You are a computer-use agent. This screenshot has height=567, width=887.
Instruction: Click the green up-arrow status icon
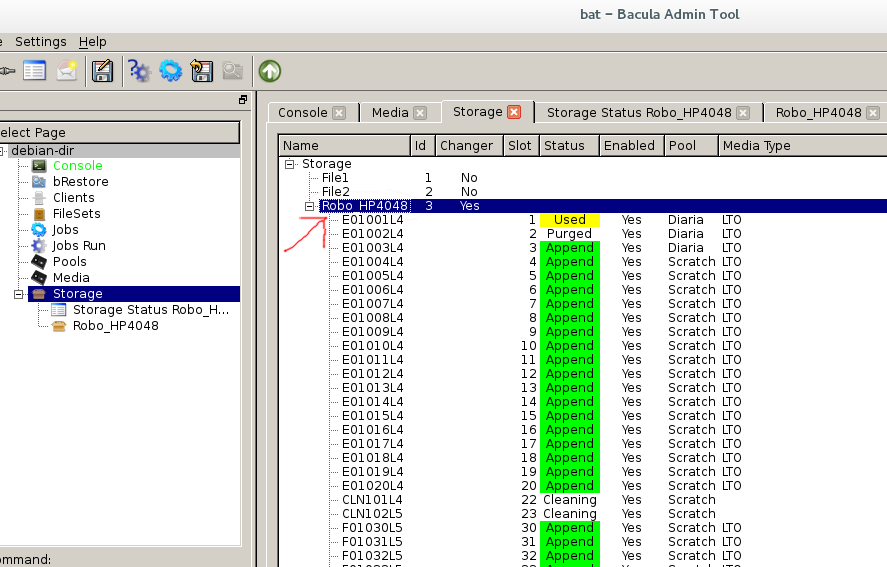[x=270, y=71]
